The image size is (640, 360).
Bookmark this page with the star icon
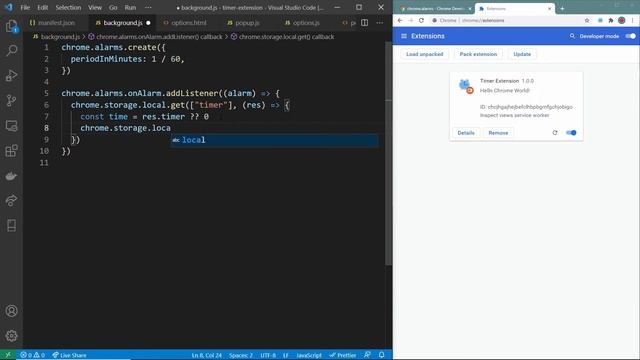click(587, 20)
